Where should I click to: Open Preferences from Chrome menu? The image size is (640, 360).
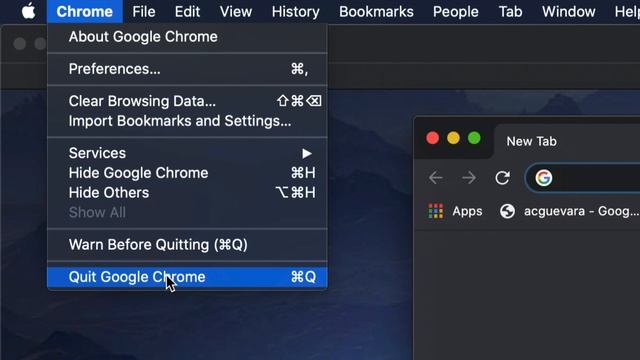pyautogui.click(x=187, y=69)
